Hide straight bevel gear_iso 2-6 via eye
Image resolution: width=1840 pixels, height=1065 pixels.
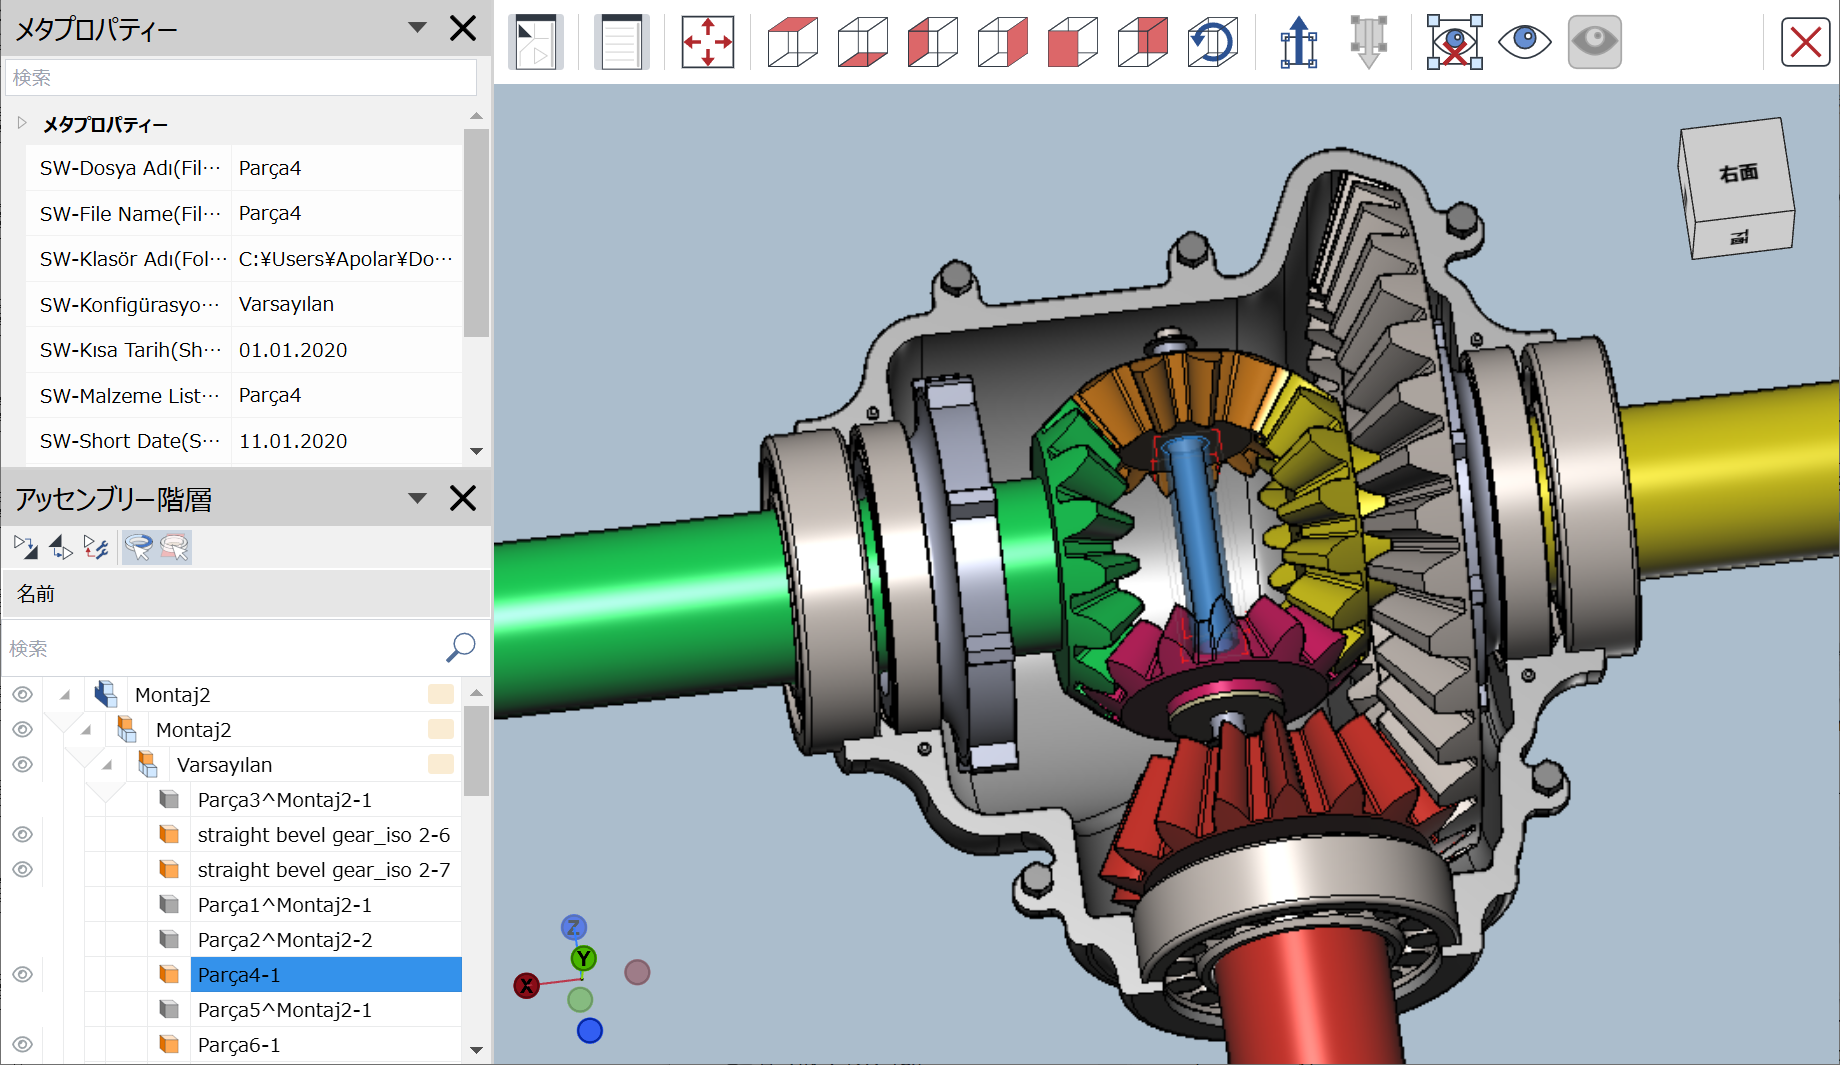click(x=22, y=834)
